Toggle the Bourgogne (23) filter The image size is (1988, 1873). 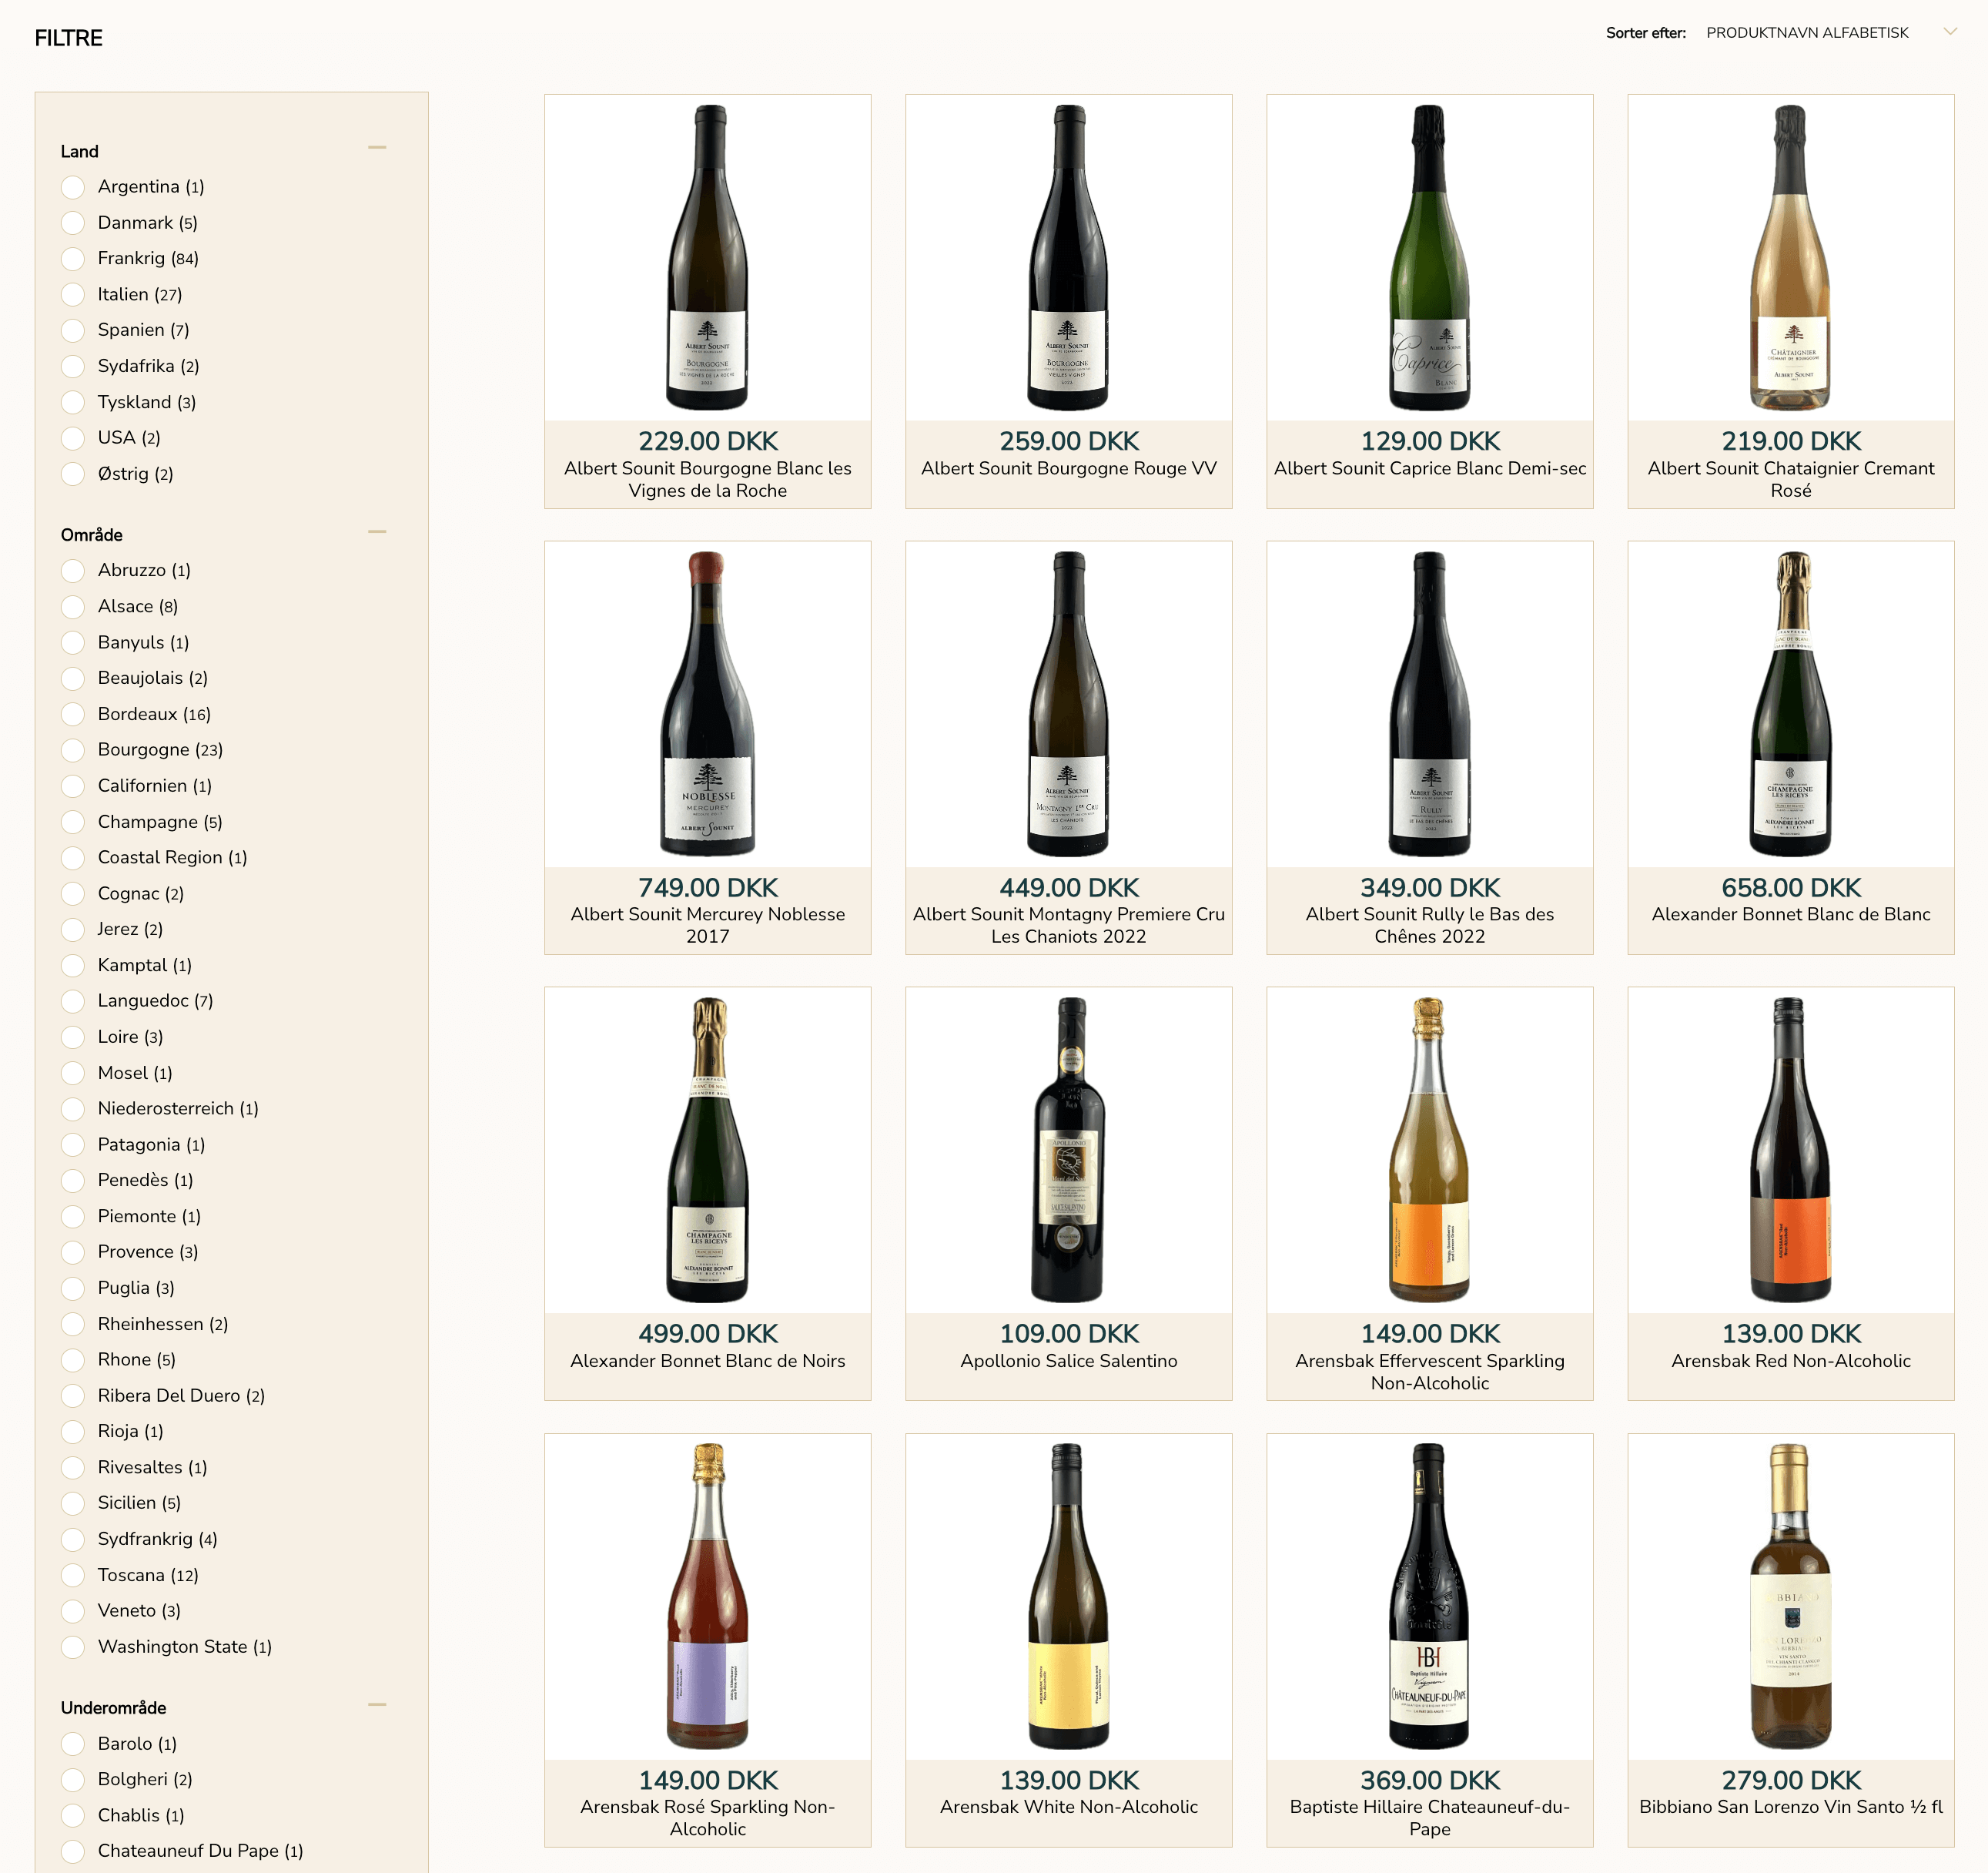(x=73, y=750)
